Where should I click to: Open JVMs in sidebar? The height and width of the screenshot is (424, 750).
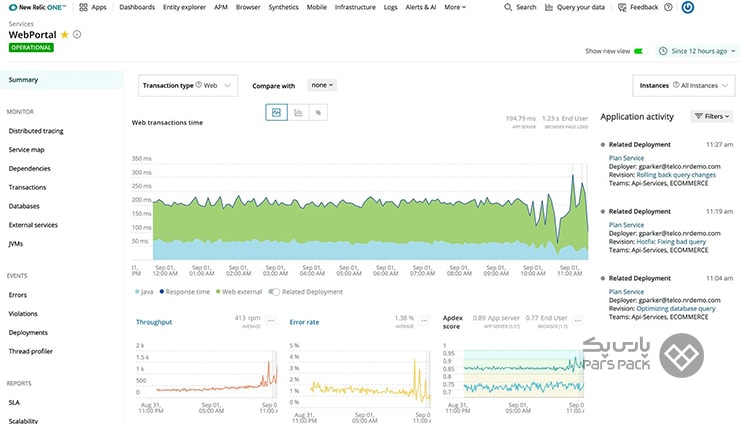(x=15, y=244)
